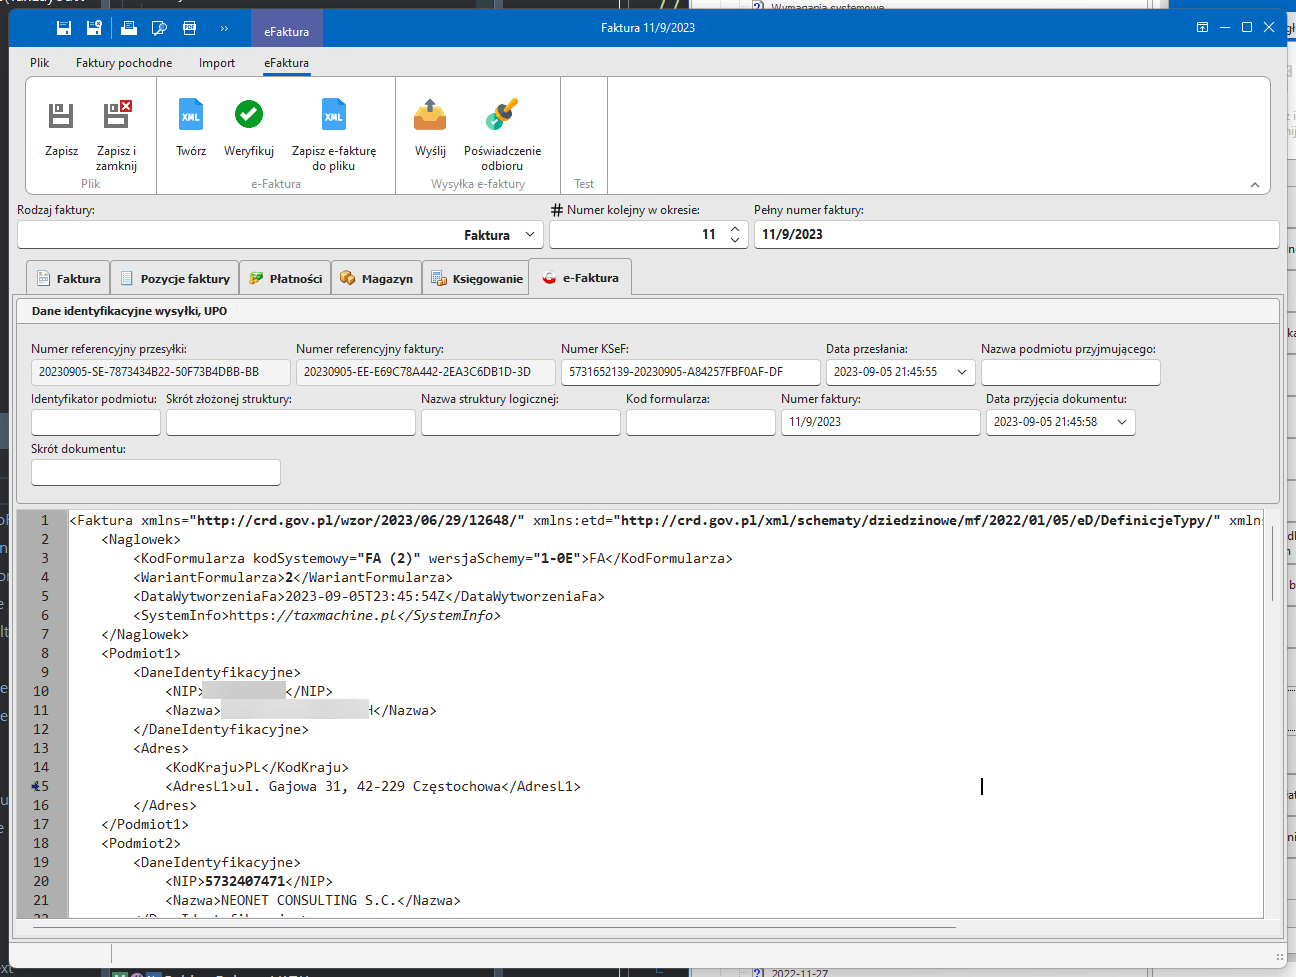The image size is (1296, 977).
Task: Switch to the Pozycje faktury tab
Action: click(174, 279)
